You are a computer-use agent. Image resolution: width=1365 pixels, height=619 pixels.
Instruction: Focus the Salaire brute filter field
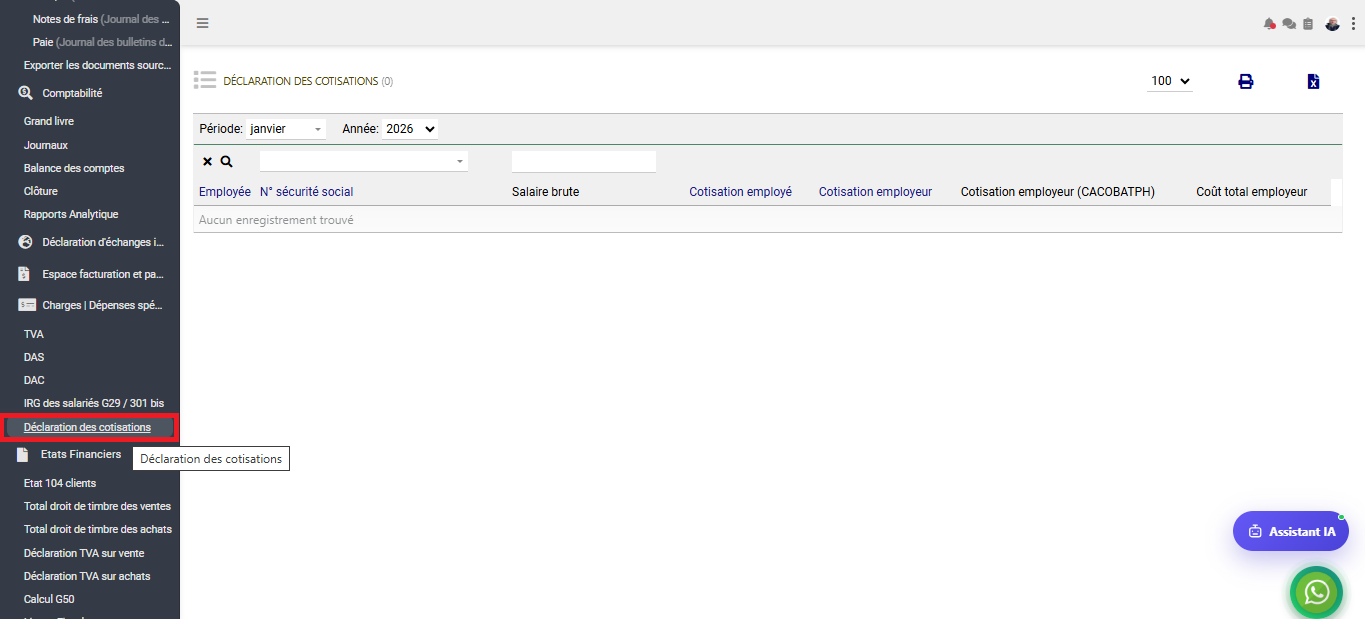pyautogui.click(x=584, y=161)
